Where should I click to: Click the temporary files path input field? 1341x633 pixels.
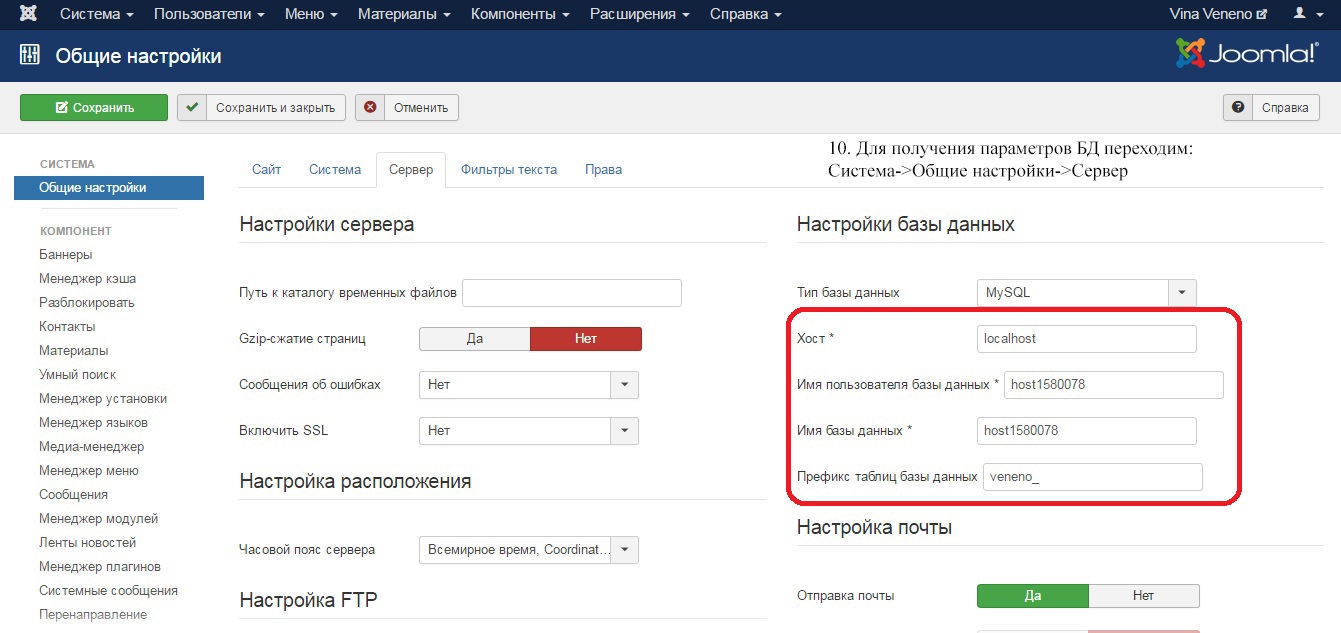coord(572,293)
